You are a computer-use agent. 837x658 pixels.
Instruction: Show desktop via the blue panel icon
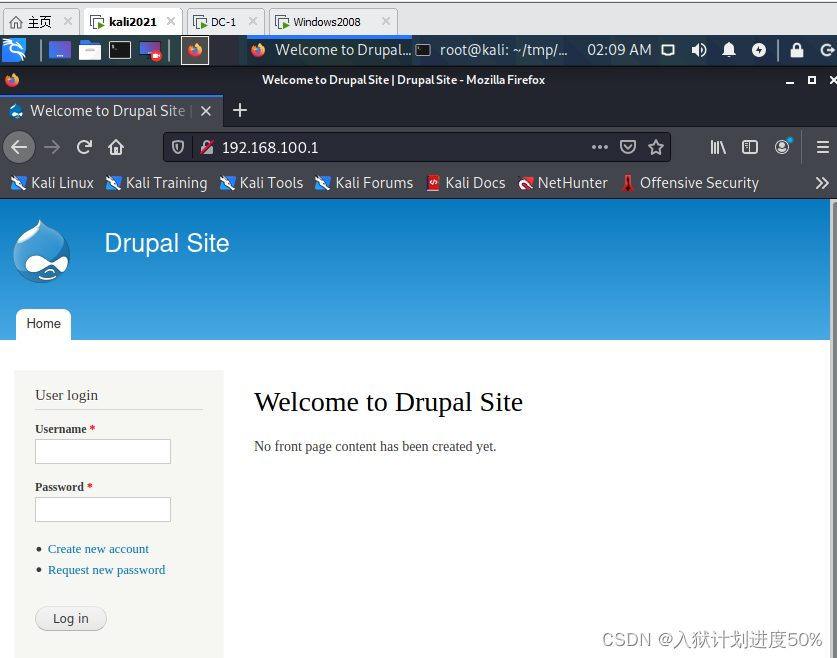tap(60, 51)
